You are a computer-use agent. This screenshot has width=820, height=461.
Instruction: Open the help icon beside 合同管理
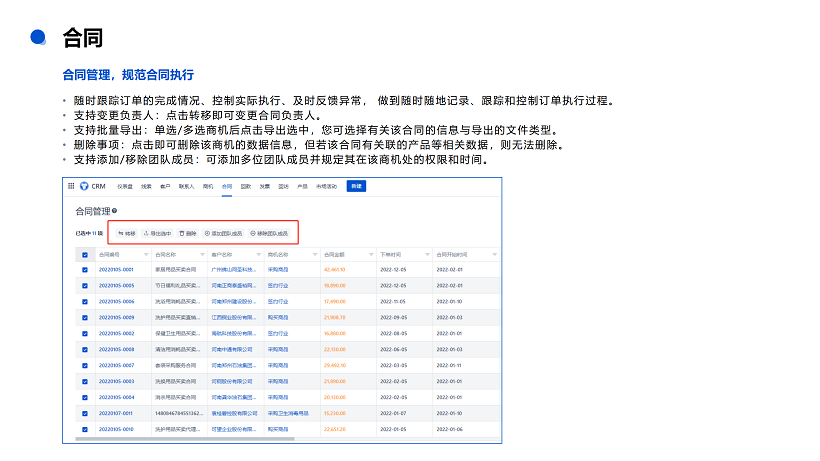click(x=115, y=211)
